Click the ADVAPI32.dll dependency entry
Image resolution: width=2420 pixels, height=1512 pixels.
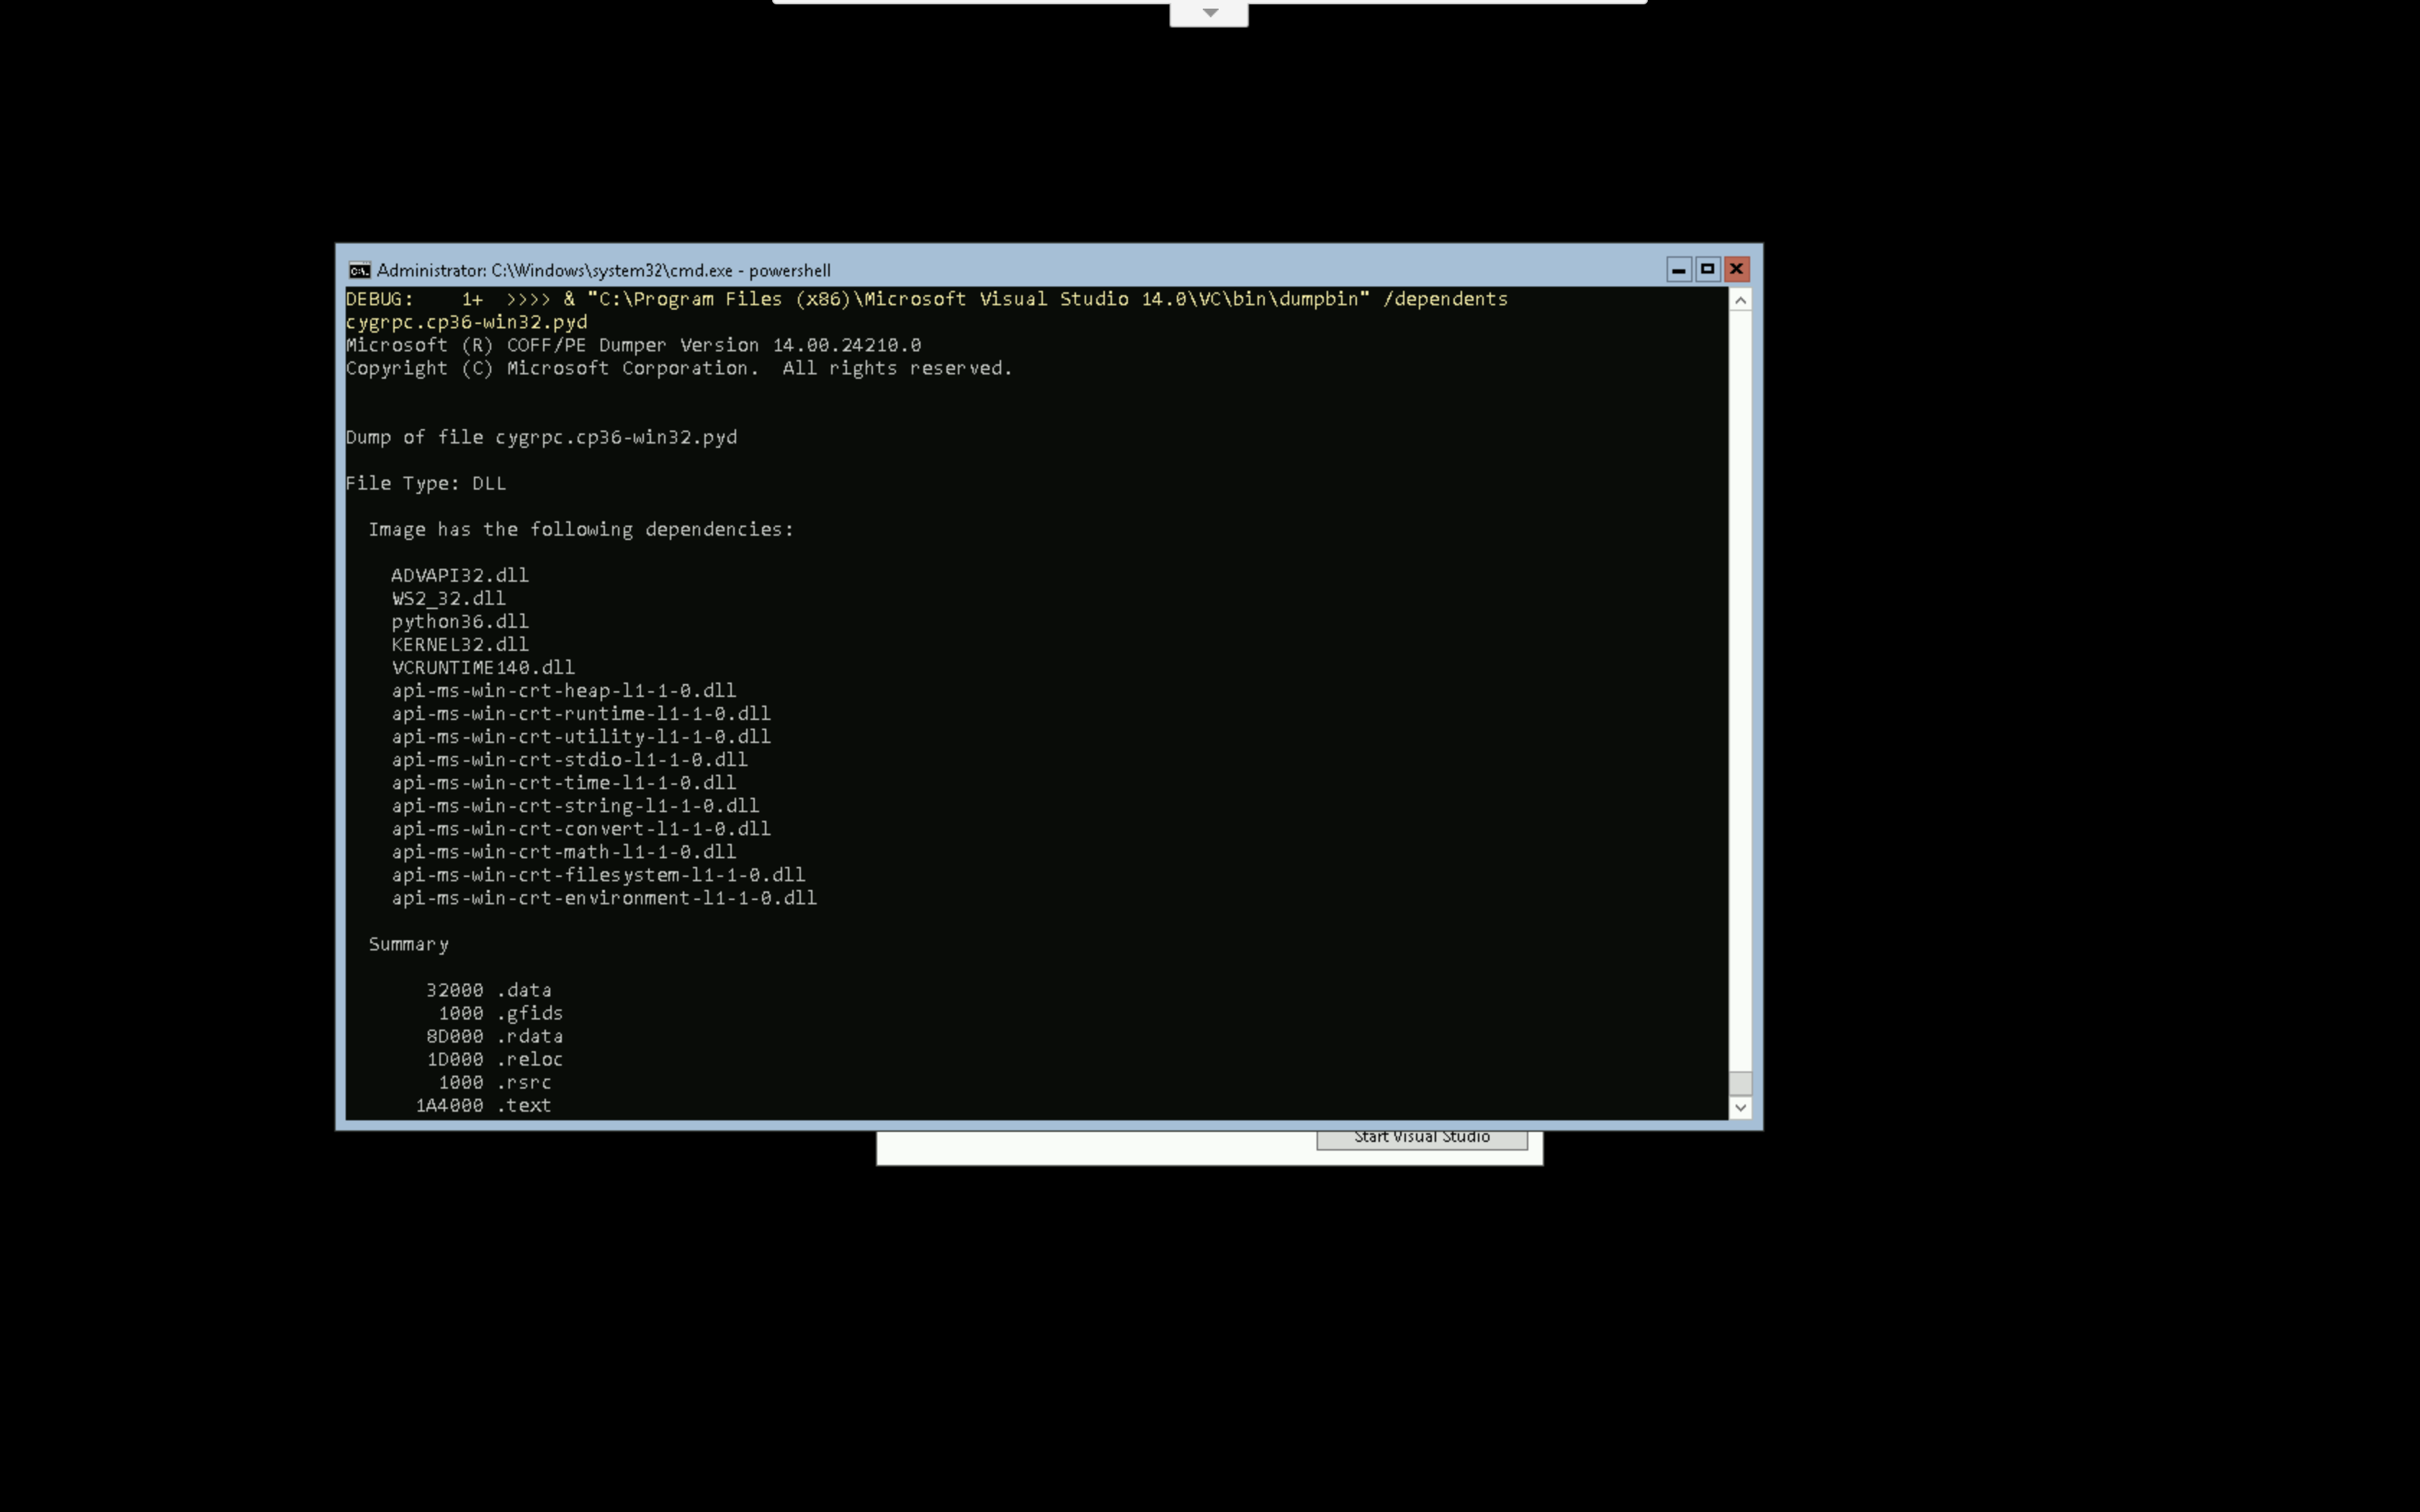[459, 575]
